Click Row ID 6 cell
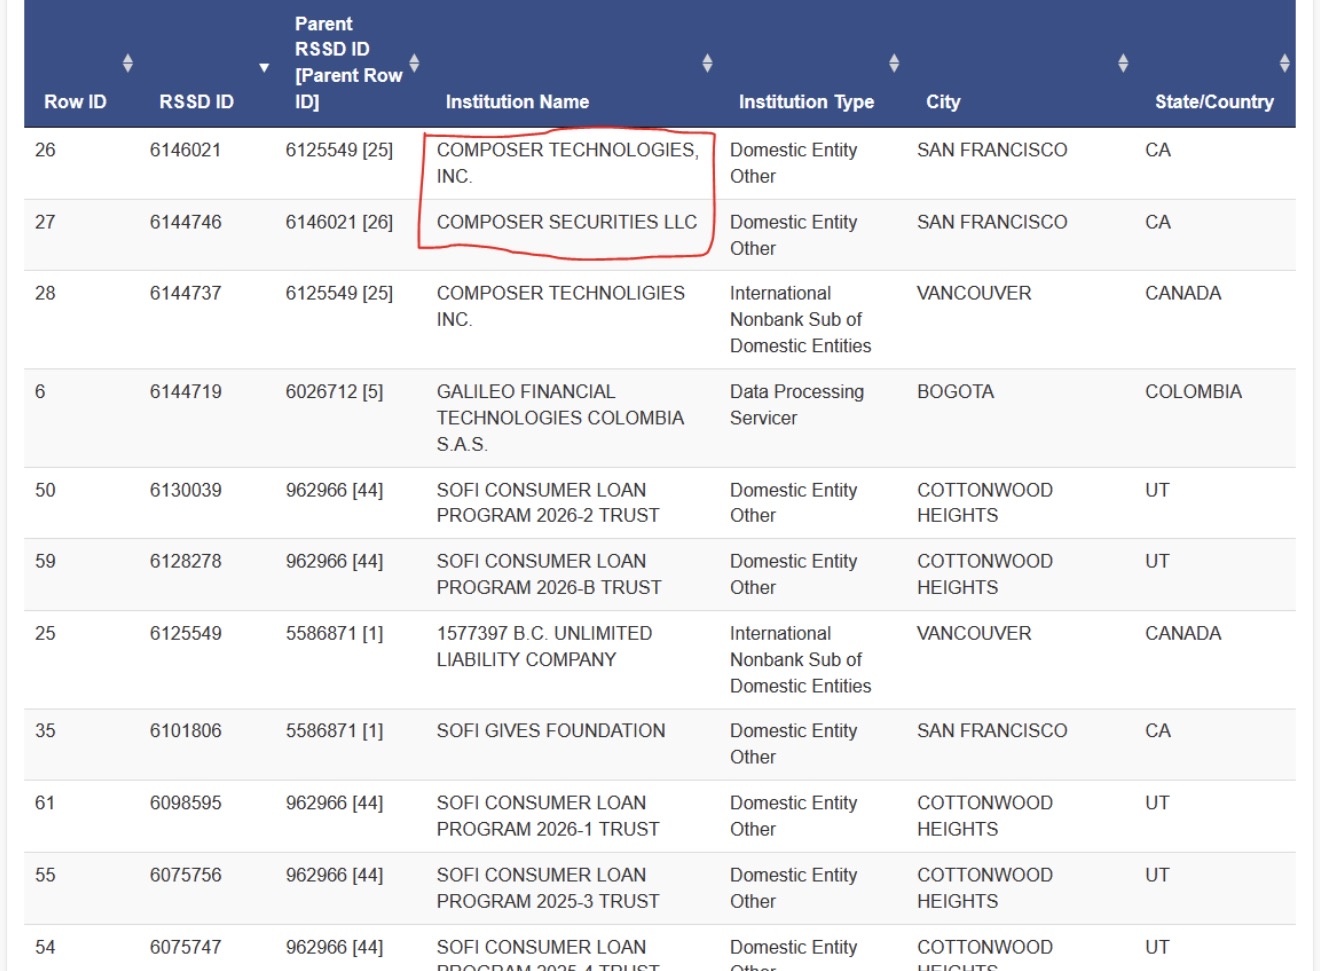The image size is (1320, 971). pyautogui.click(x=40, y=391)
